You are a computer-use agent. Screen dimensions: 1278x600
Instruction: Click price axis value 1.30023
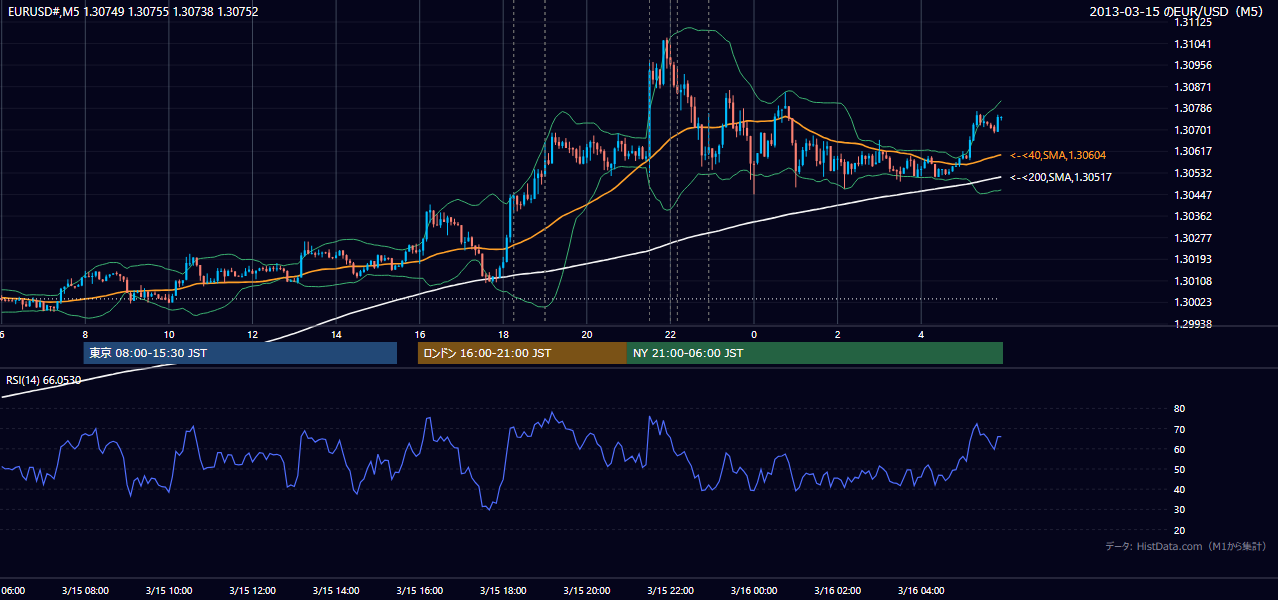coord(1193,302)
